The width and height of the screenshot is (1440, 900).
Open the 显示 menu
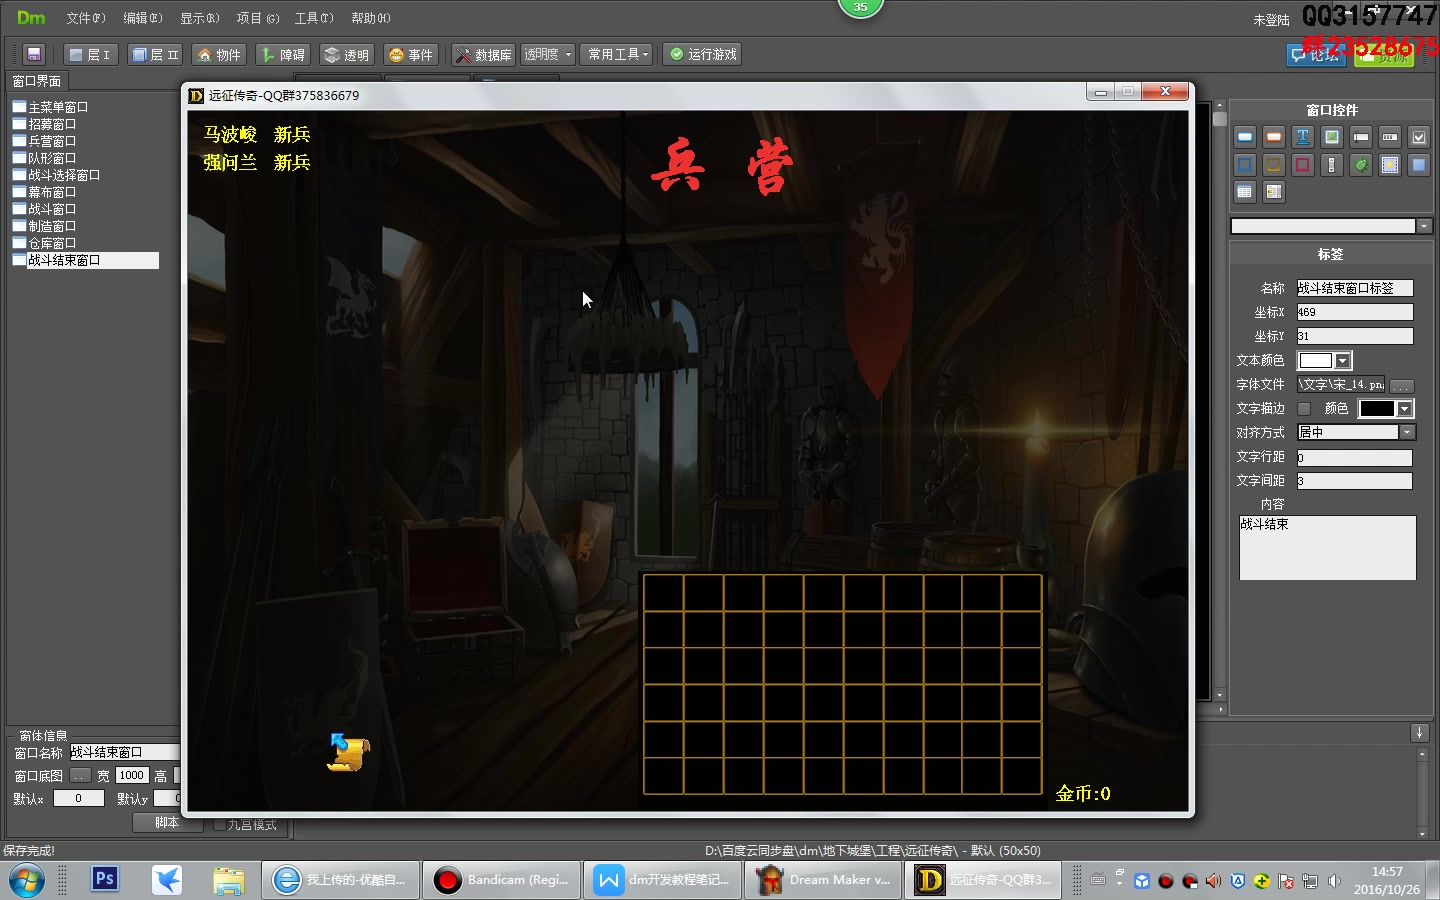click(199, 18)
